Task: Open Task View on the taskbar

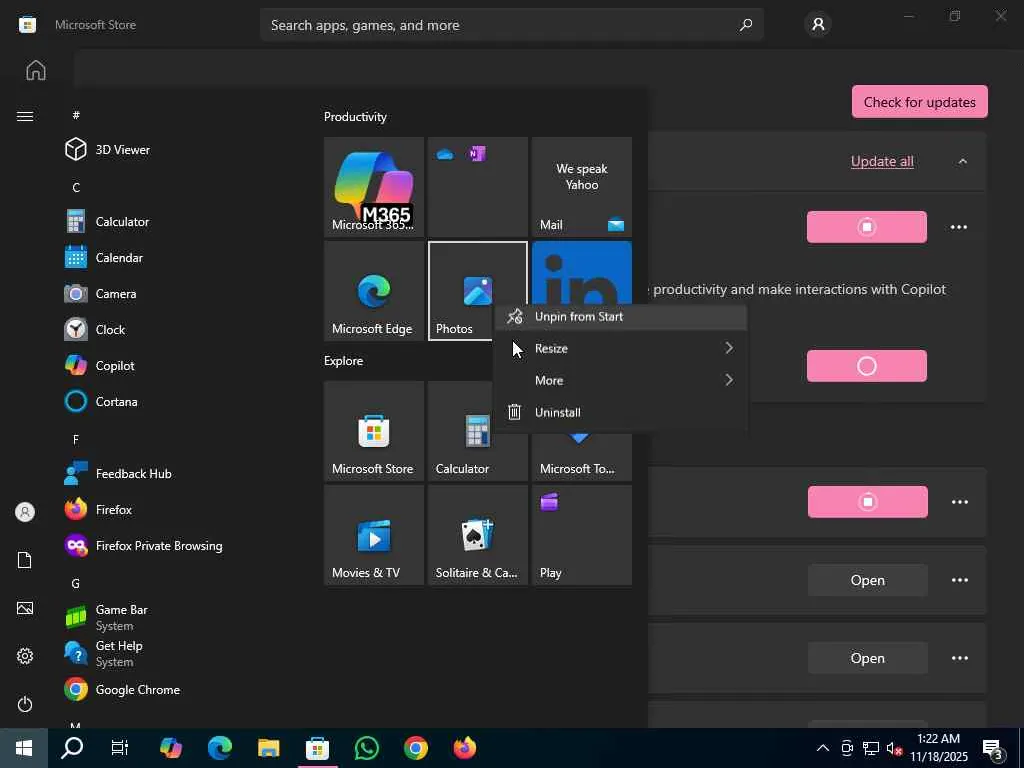Action: 120,748
